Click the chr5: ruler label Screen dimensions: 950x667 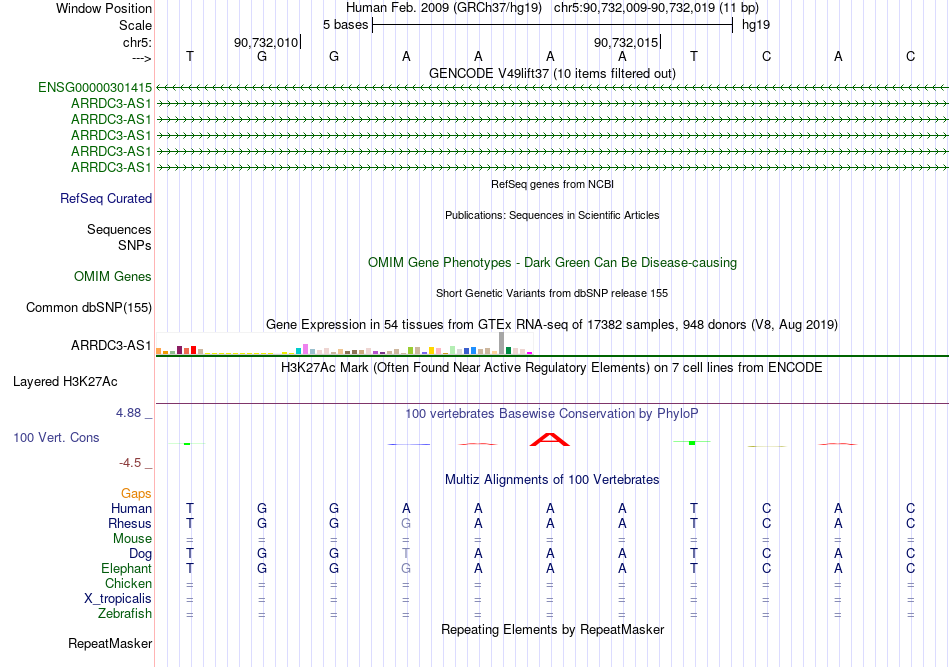(137, 42)
